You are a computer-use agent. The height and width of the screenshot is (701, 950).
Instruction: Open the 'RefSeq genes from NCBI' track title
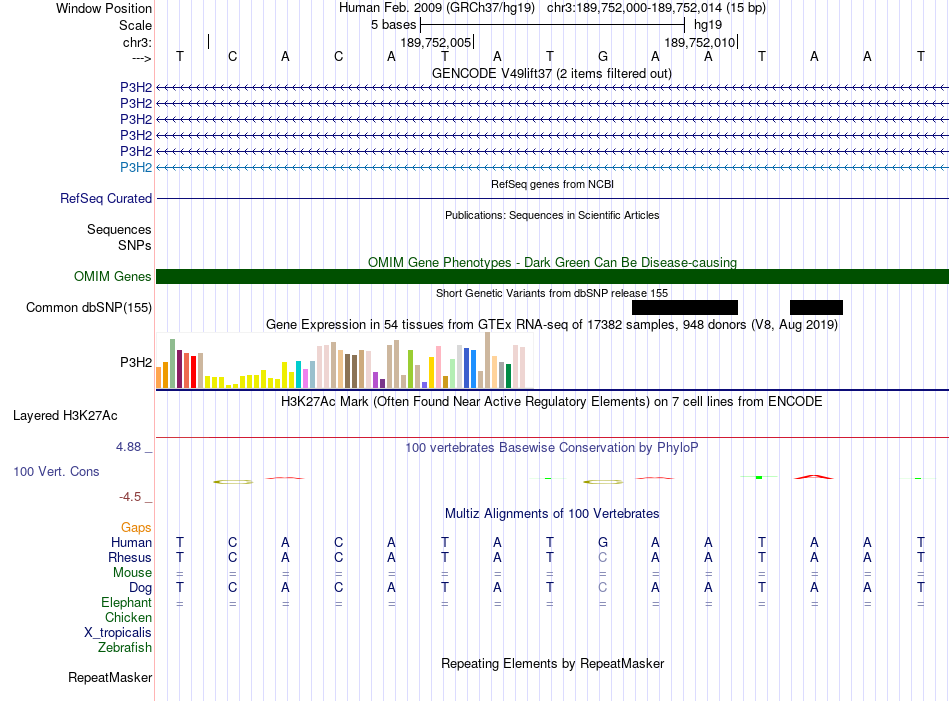[x=552, y=184]
